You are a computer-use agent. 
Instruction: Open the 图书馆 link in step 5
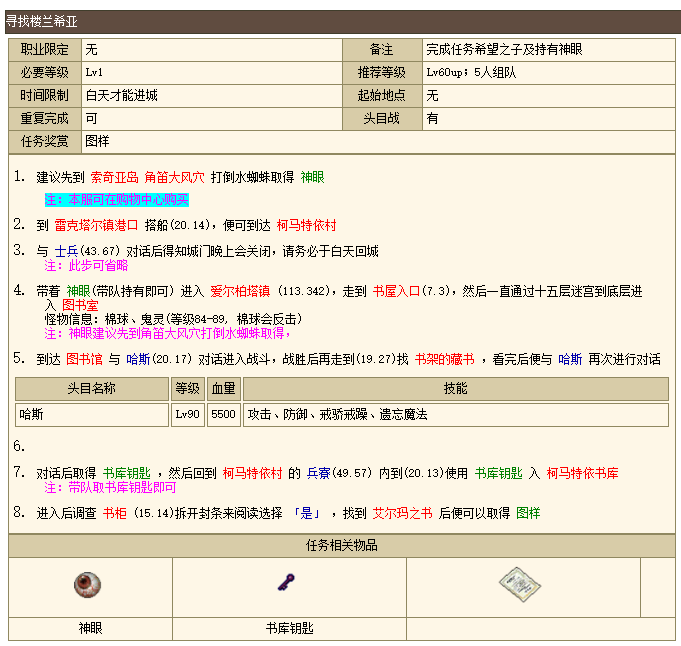click(x=84, y=359)
